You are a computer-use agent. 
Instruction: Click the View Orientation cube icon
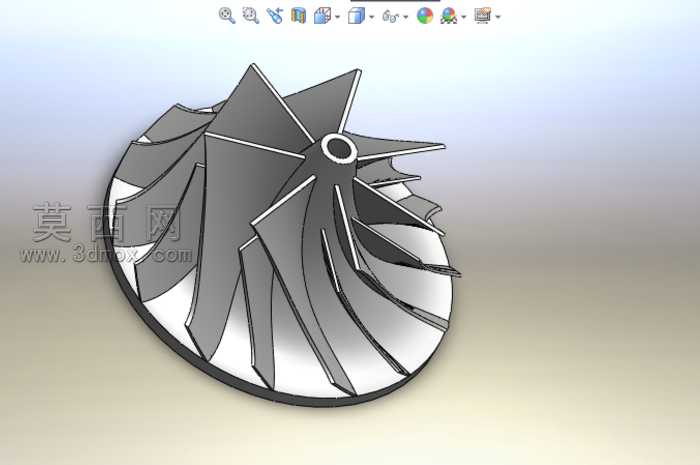coord(322,16)
